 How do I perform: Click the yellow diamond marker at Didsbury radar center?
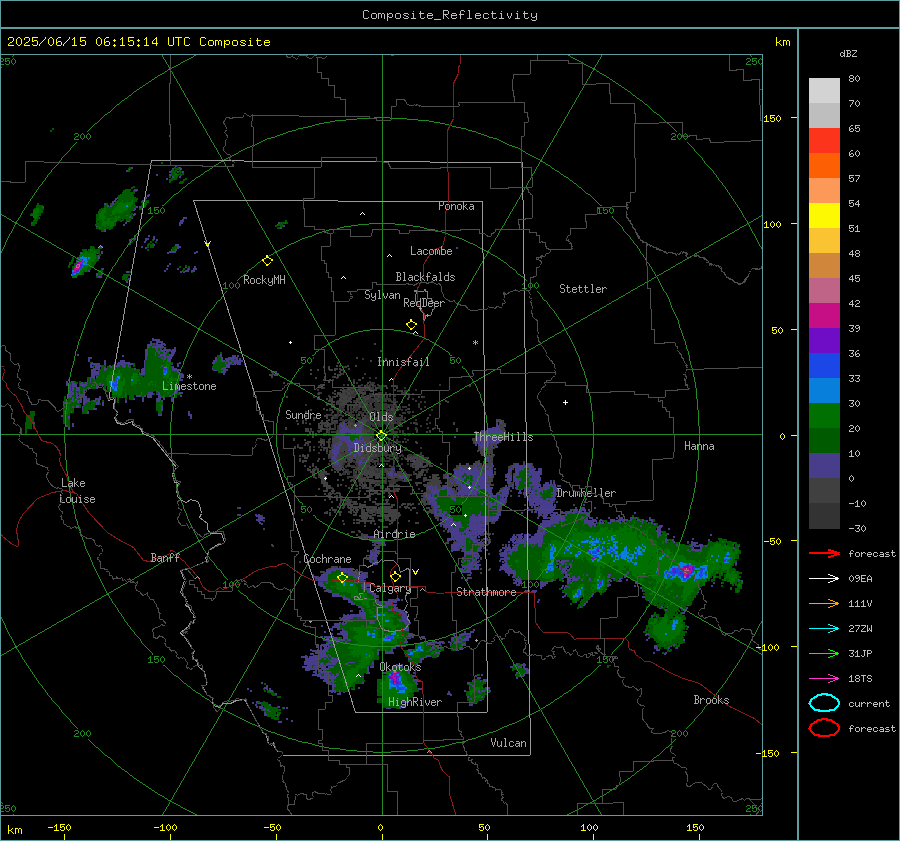pos(381,436)
